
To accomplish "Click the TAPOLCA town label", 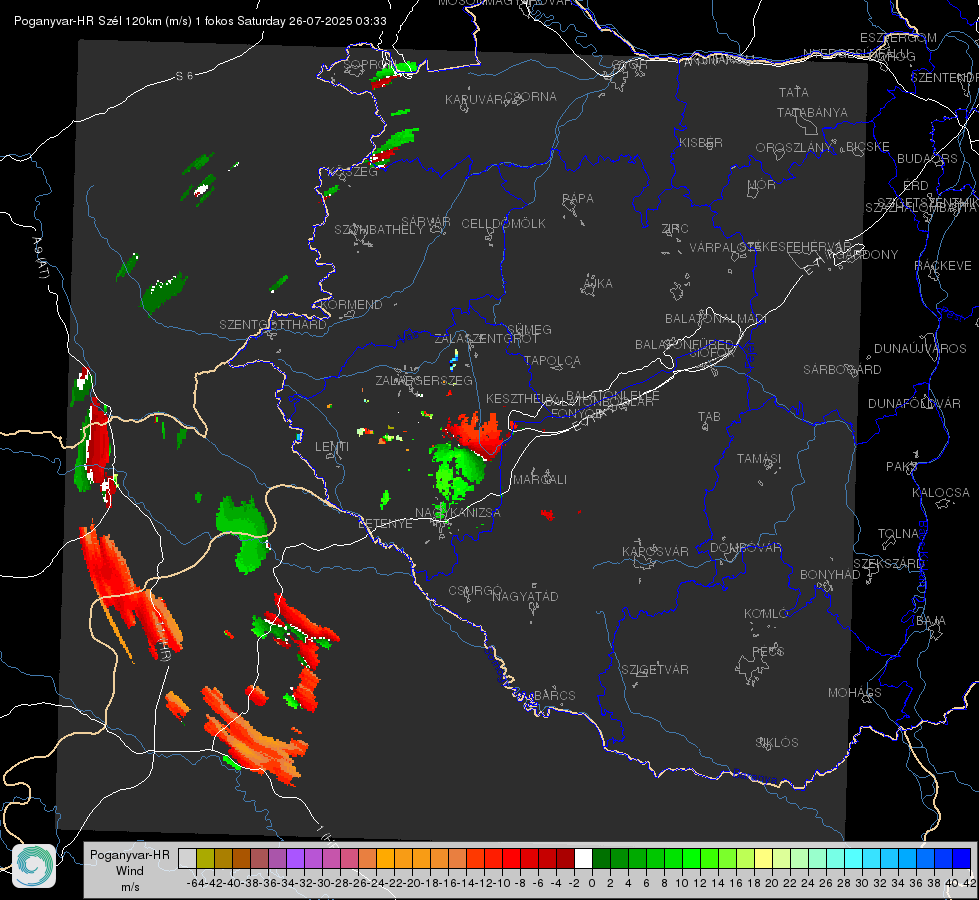I will click(x=552, y=360).
